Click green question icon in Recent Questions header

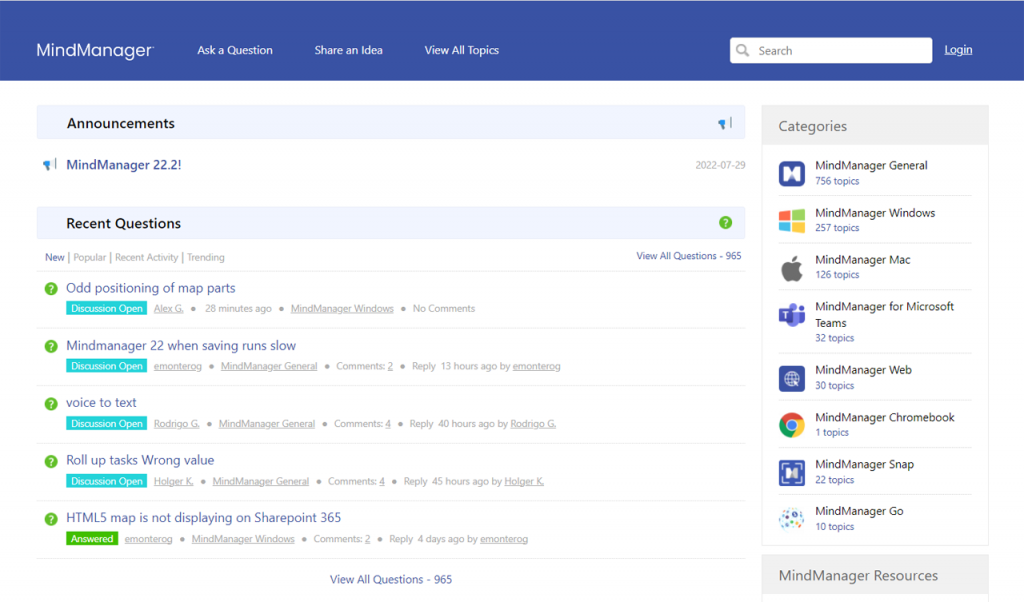(x=725, y=223)
